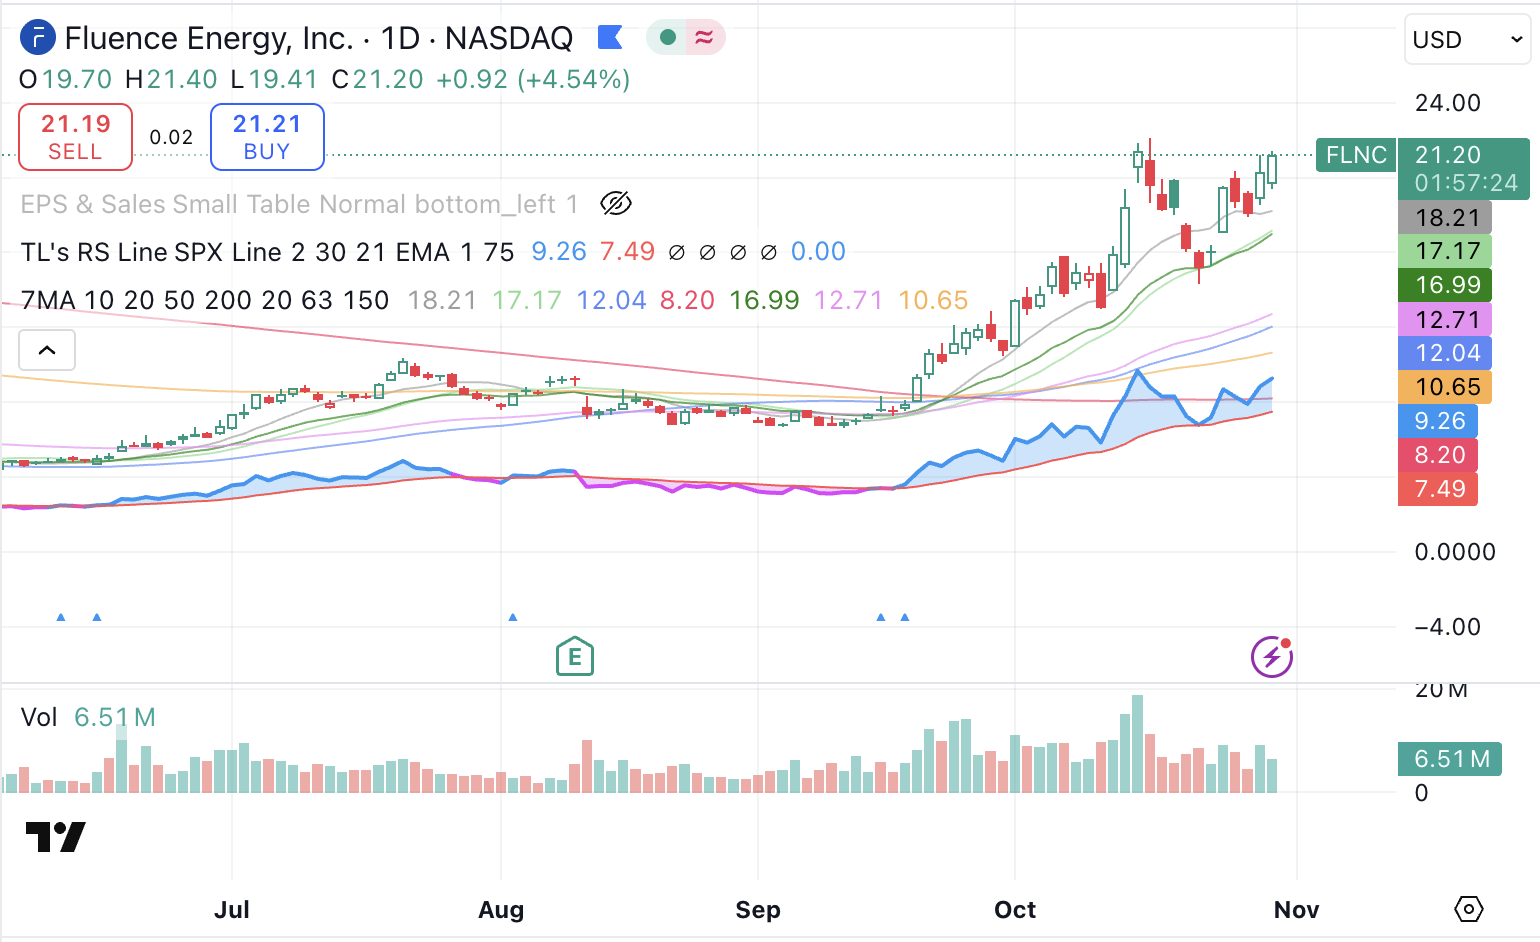
Task: Click the orange 10.65 price scale label
Action: click(x=1446, y=387)
